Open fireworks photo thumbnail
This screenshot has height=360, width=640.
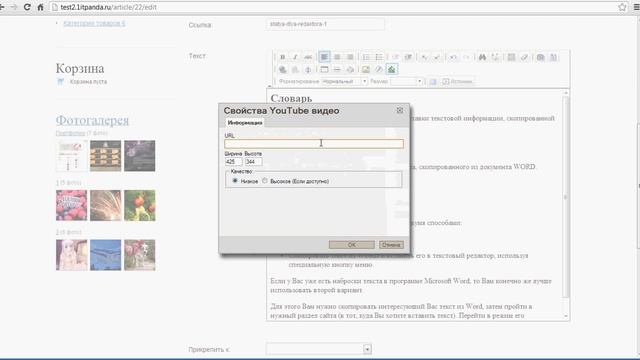point(105,205)
